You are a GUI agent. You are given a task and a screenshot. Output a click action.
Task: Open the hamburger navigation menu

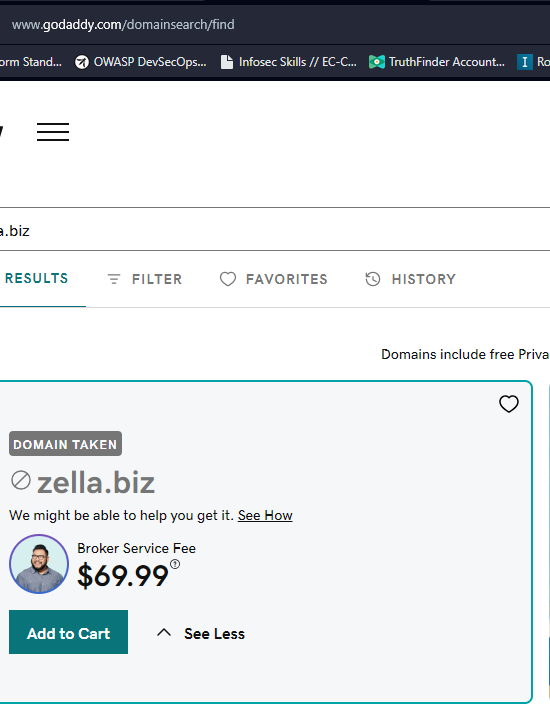point(53,132)
